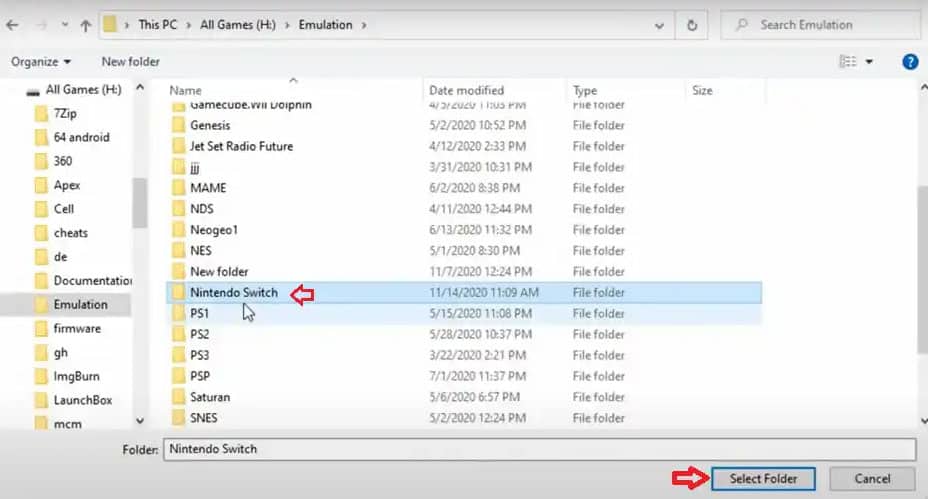Sort by Size column header

pyautogui.click(x=702, y=91)
